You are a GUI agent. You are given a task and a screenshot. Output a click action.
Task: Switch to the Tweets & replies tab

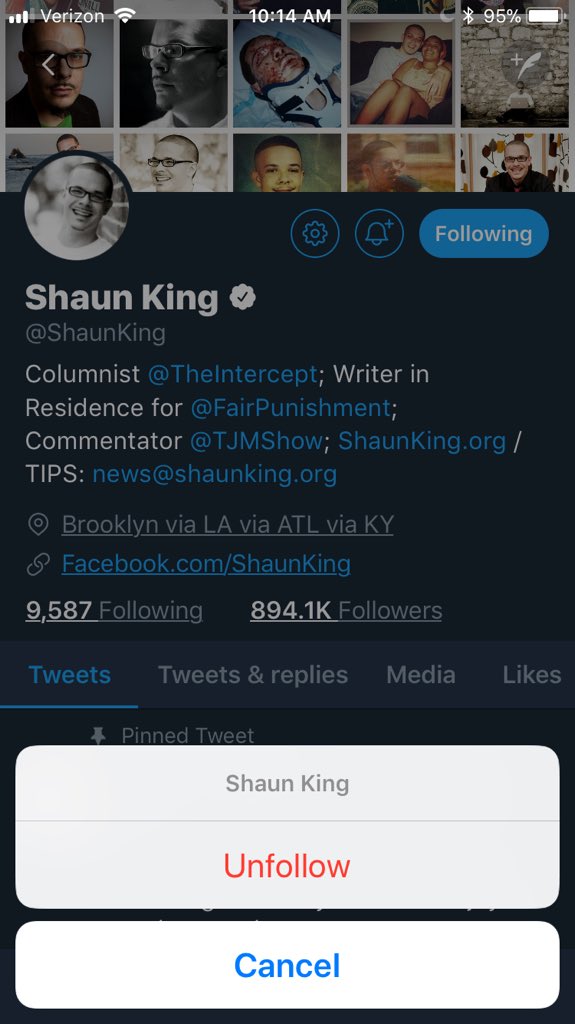253,675
